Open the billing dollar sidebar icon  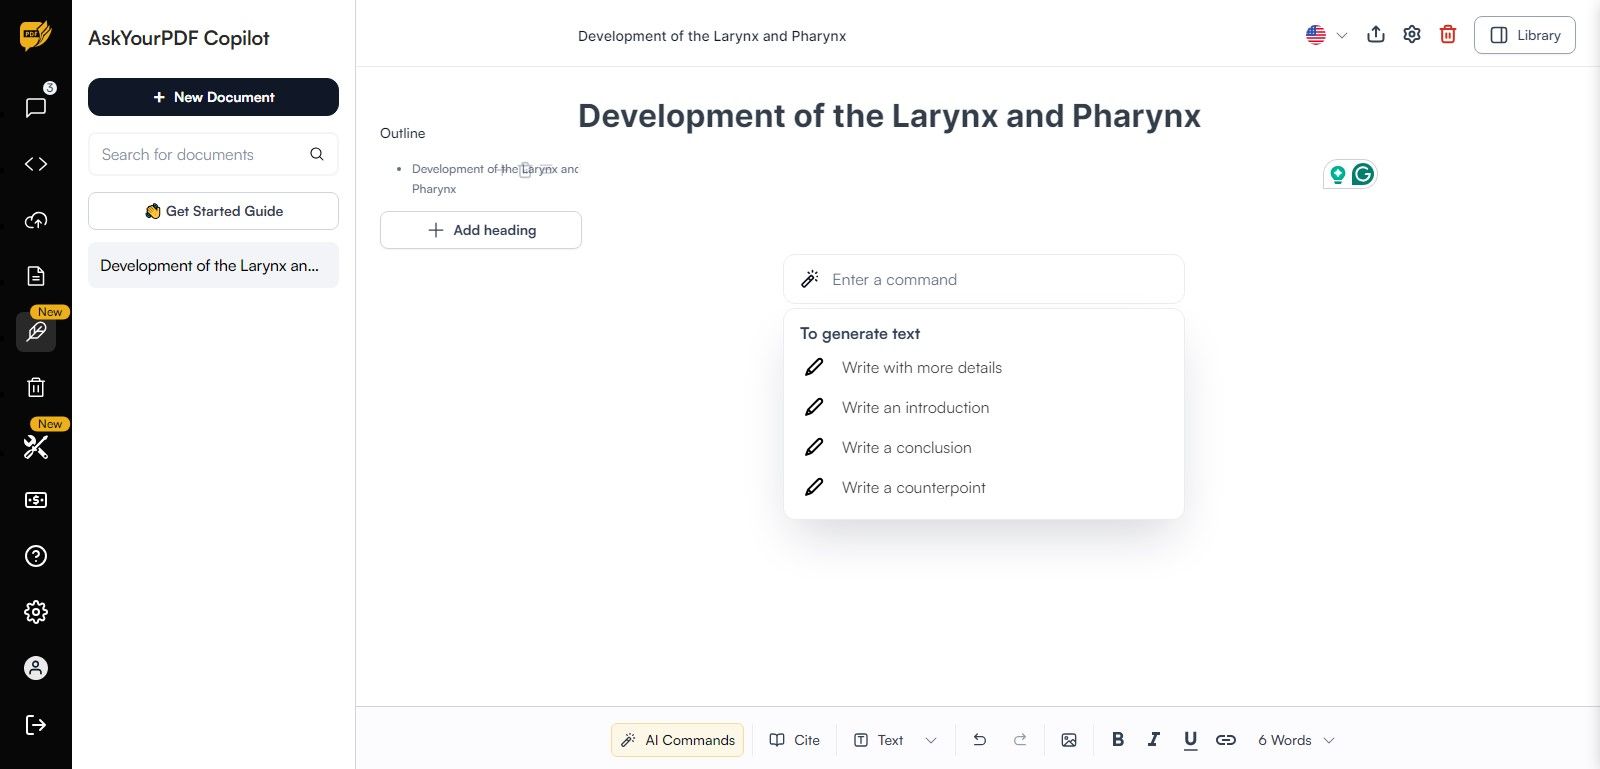point(36,500)
